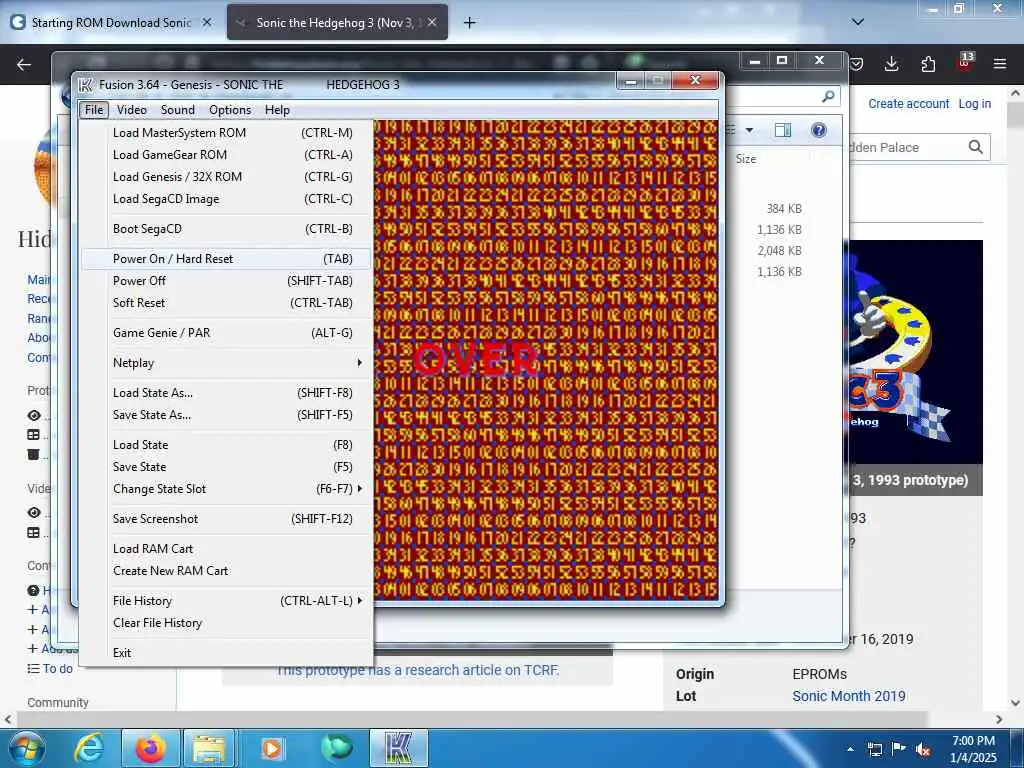Viewport: 1024px width, 768px height.
Task: Open a new browser tab
Action: coord(469,23)
